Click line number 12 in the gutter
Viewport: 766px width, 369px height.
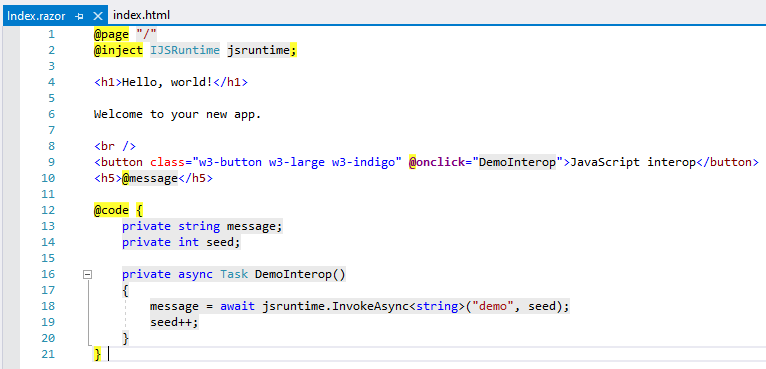point(48,210)
